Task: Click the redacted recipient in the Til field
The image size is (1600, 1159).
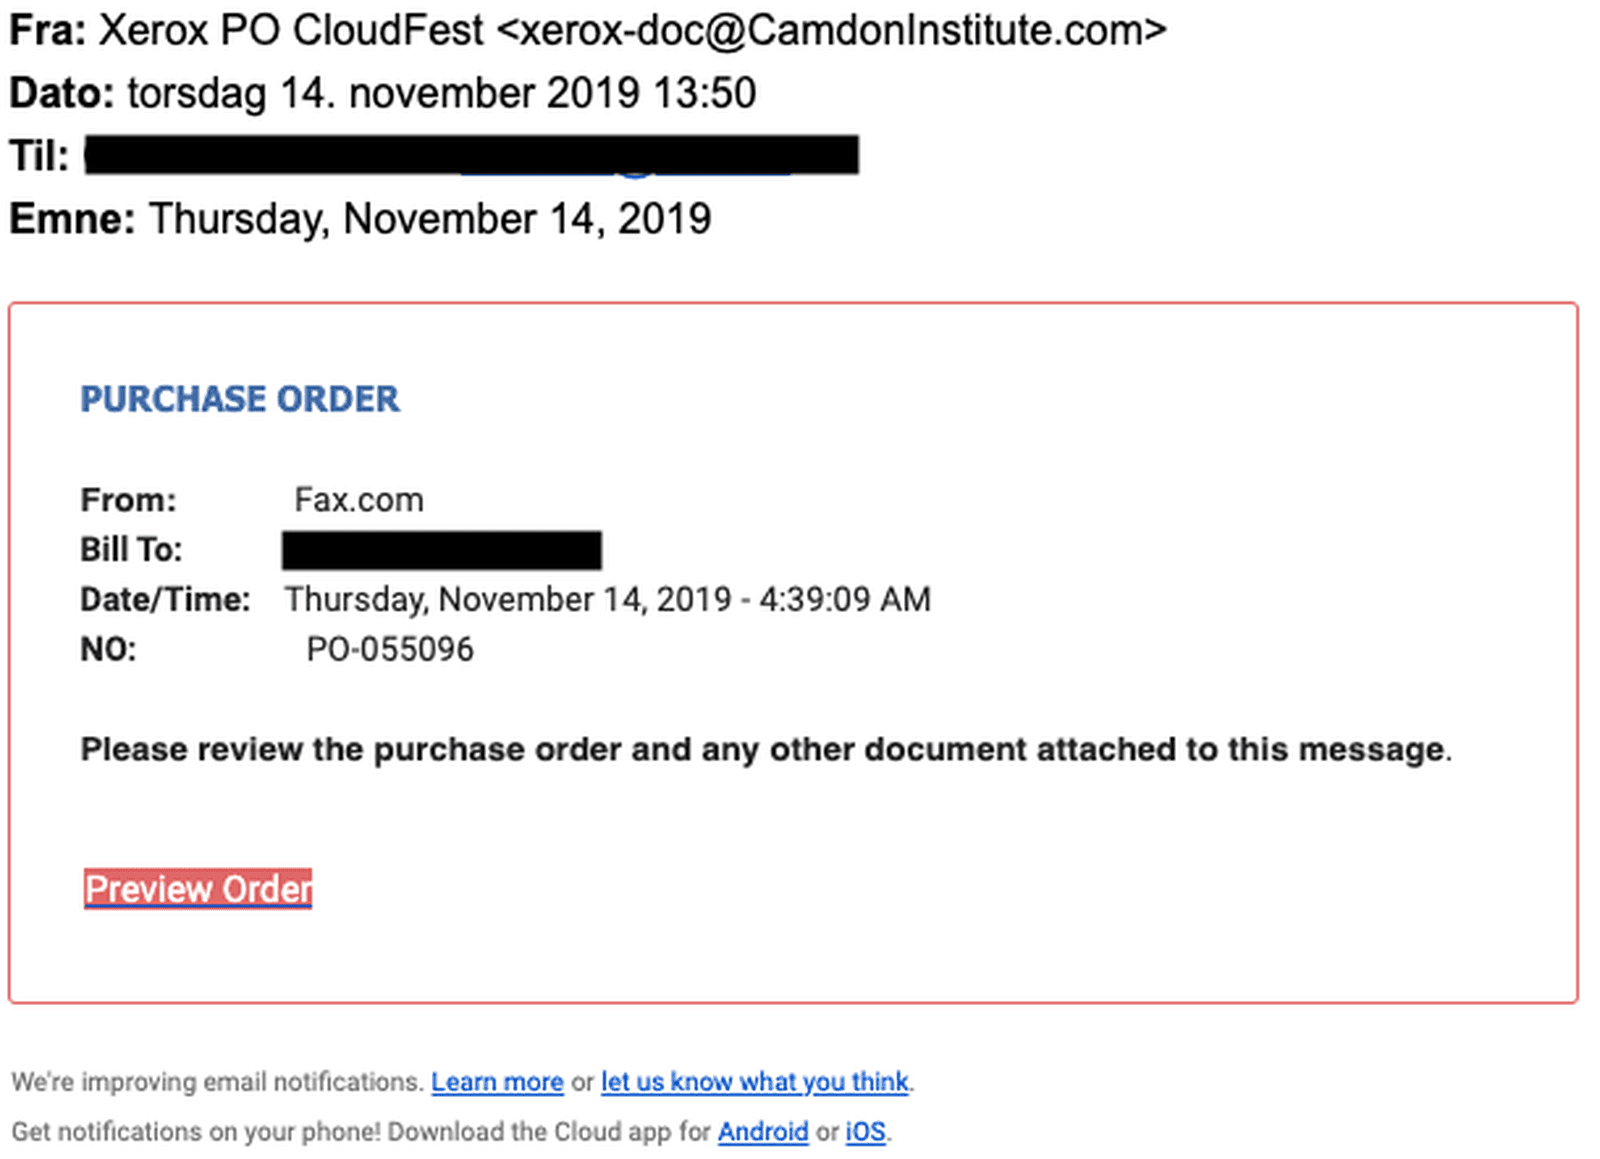Action: click(472, 155)
